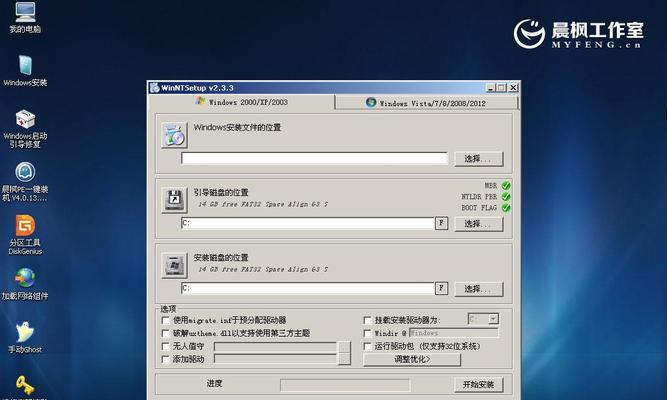Click 选择 for Windows install files
This screenshot has height=400, width=667.
(479, 159)
